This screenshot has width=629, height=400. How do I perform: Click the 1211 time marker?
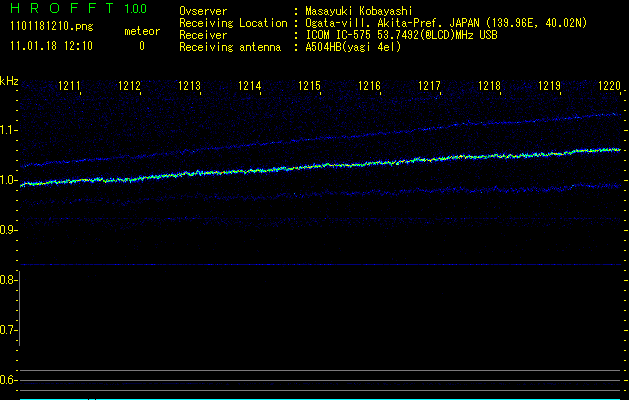[70, 87]
